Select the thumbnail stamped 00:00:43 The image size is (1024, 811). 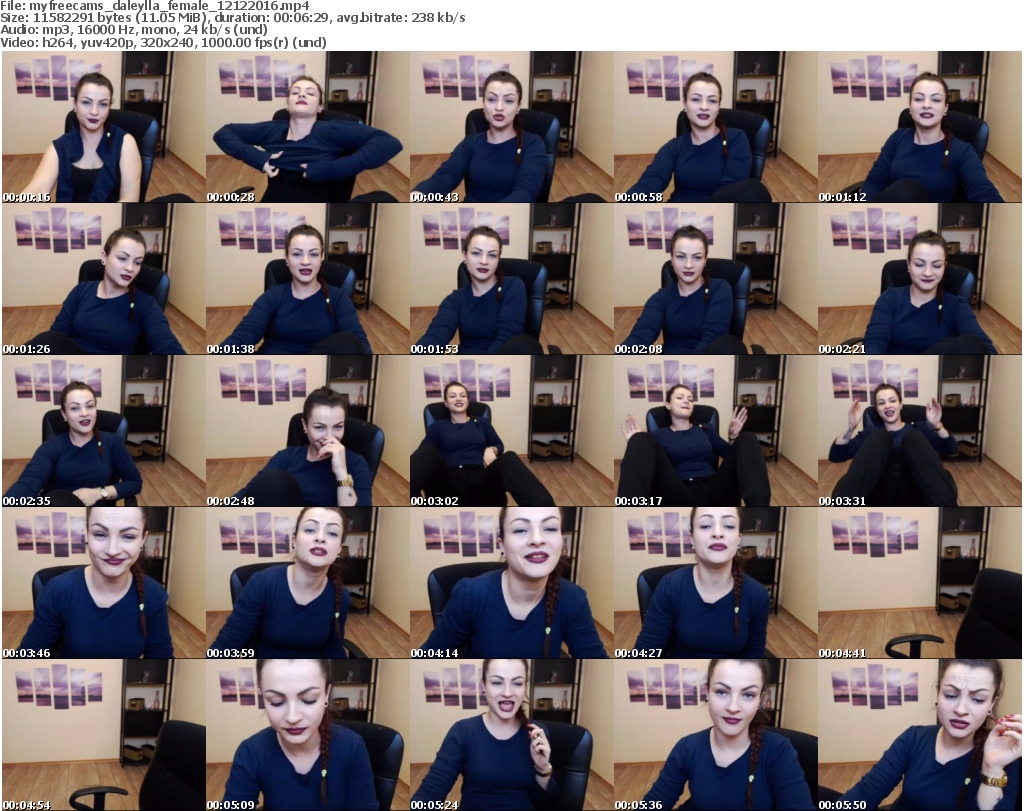click(511, 127)
